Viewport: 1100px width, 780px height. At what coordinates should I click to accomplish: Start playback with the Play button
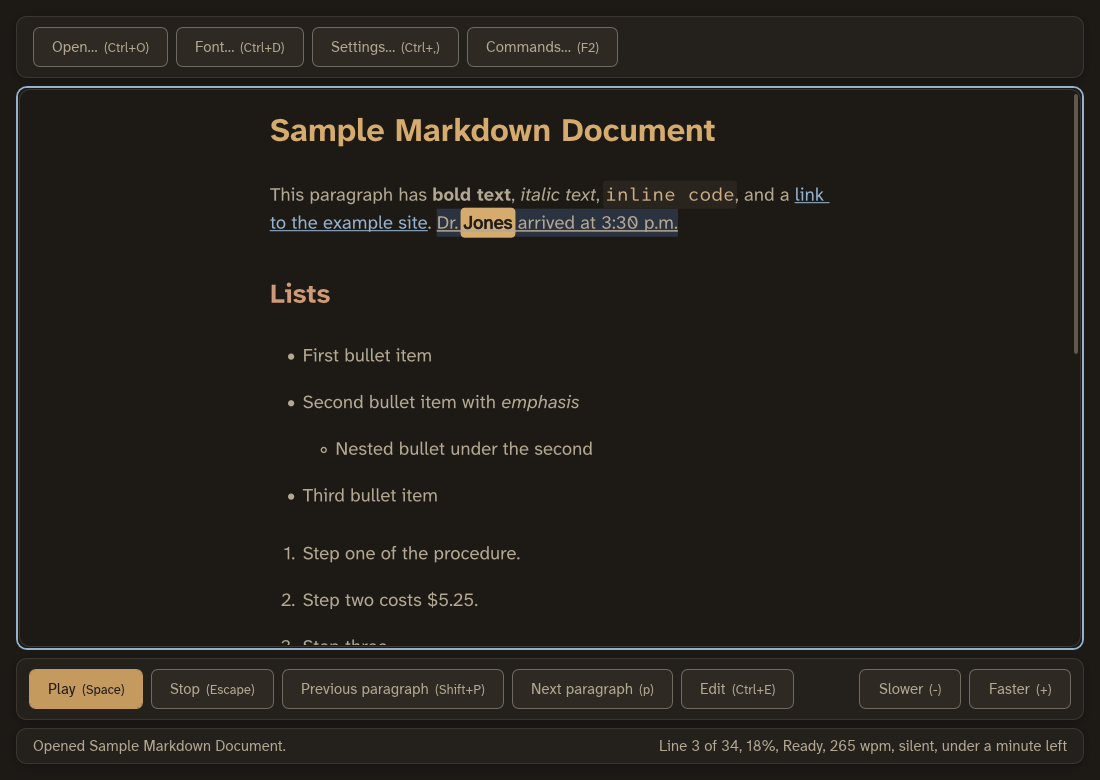tap(86, 689)
